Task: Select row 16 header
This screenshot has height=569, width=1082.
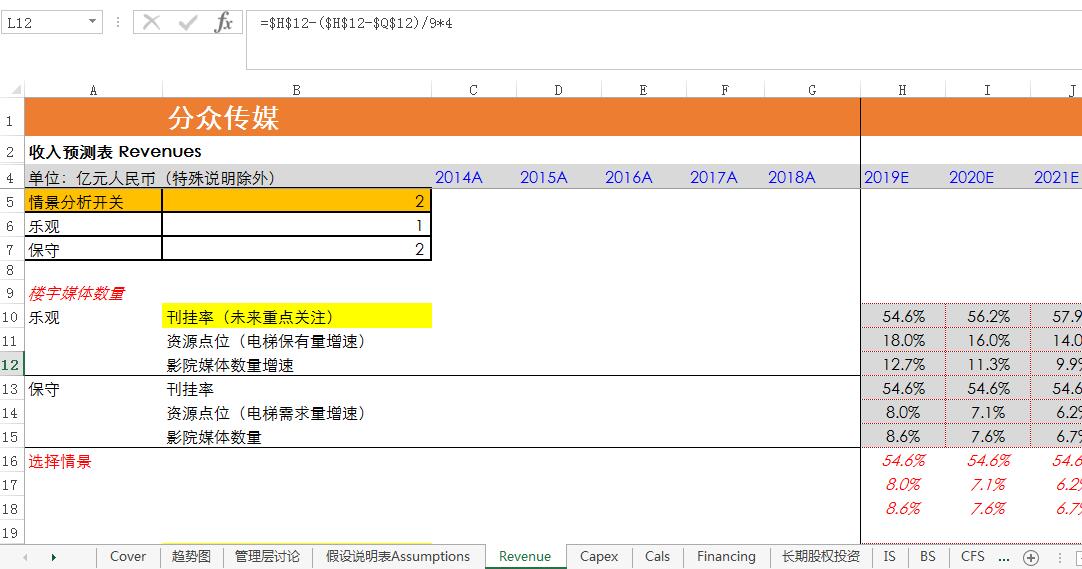Action: point(10,461)
